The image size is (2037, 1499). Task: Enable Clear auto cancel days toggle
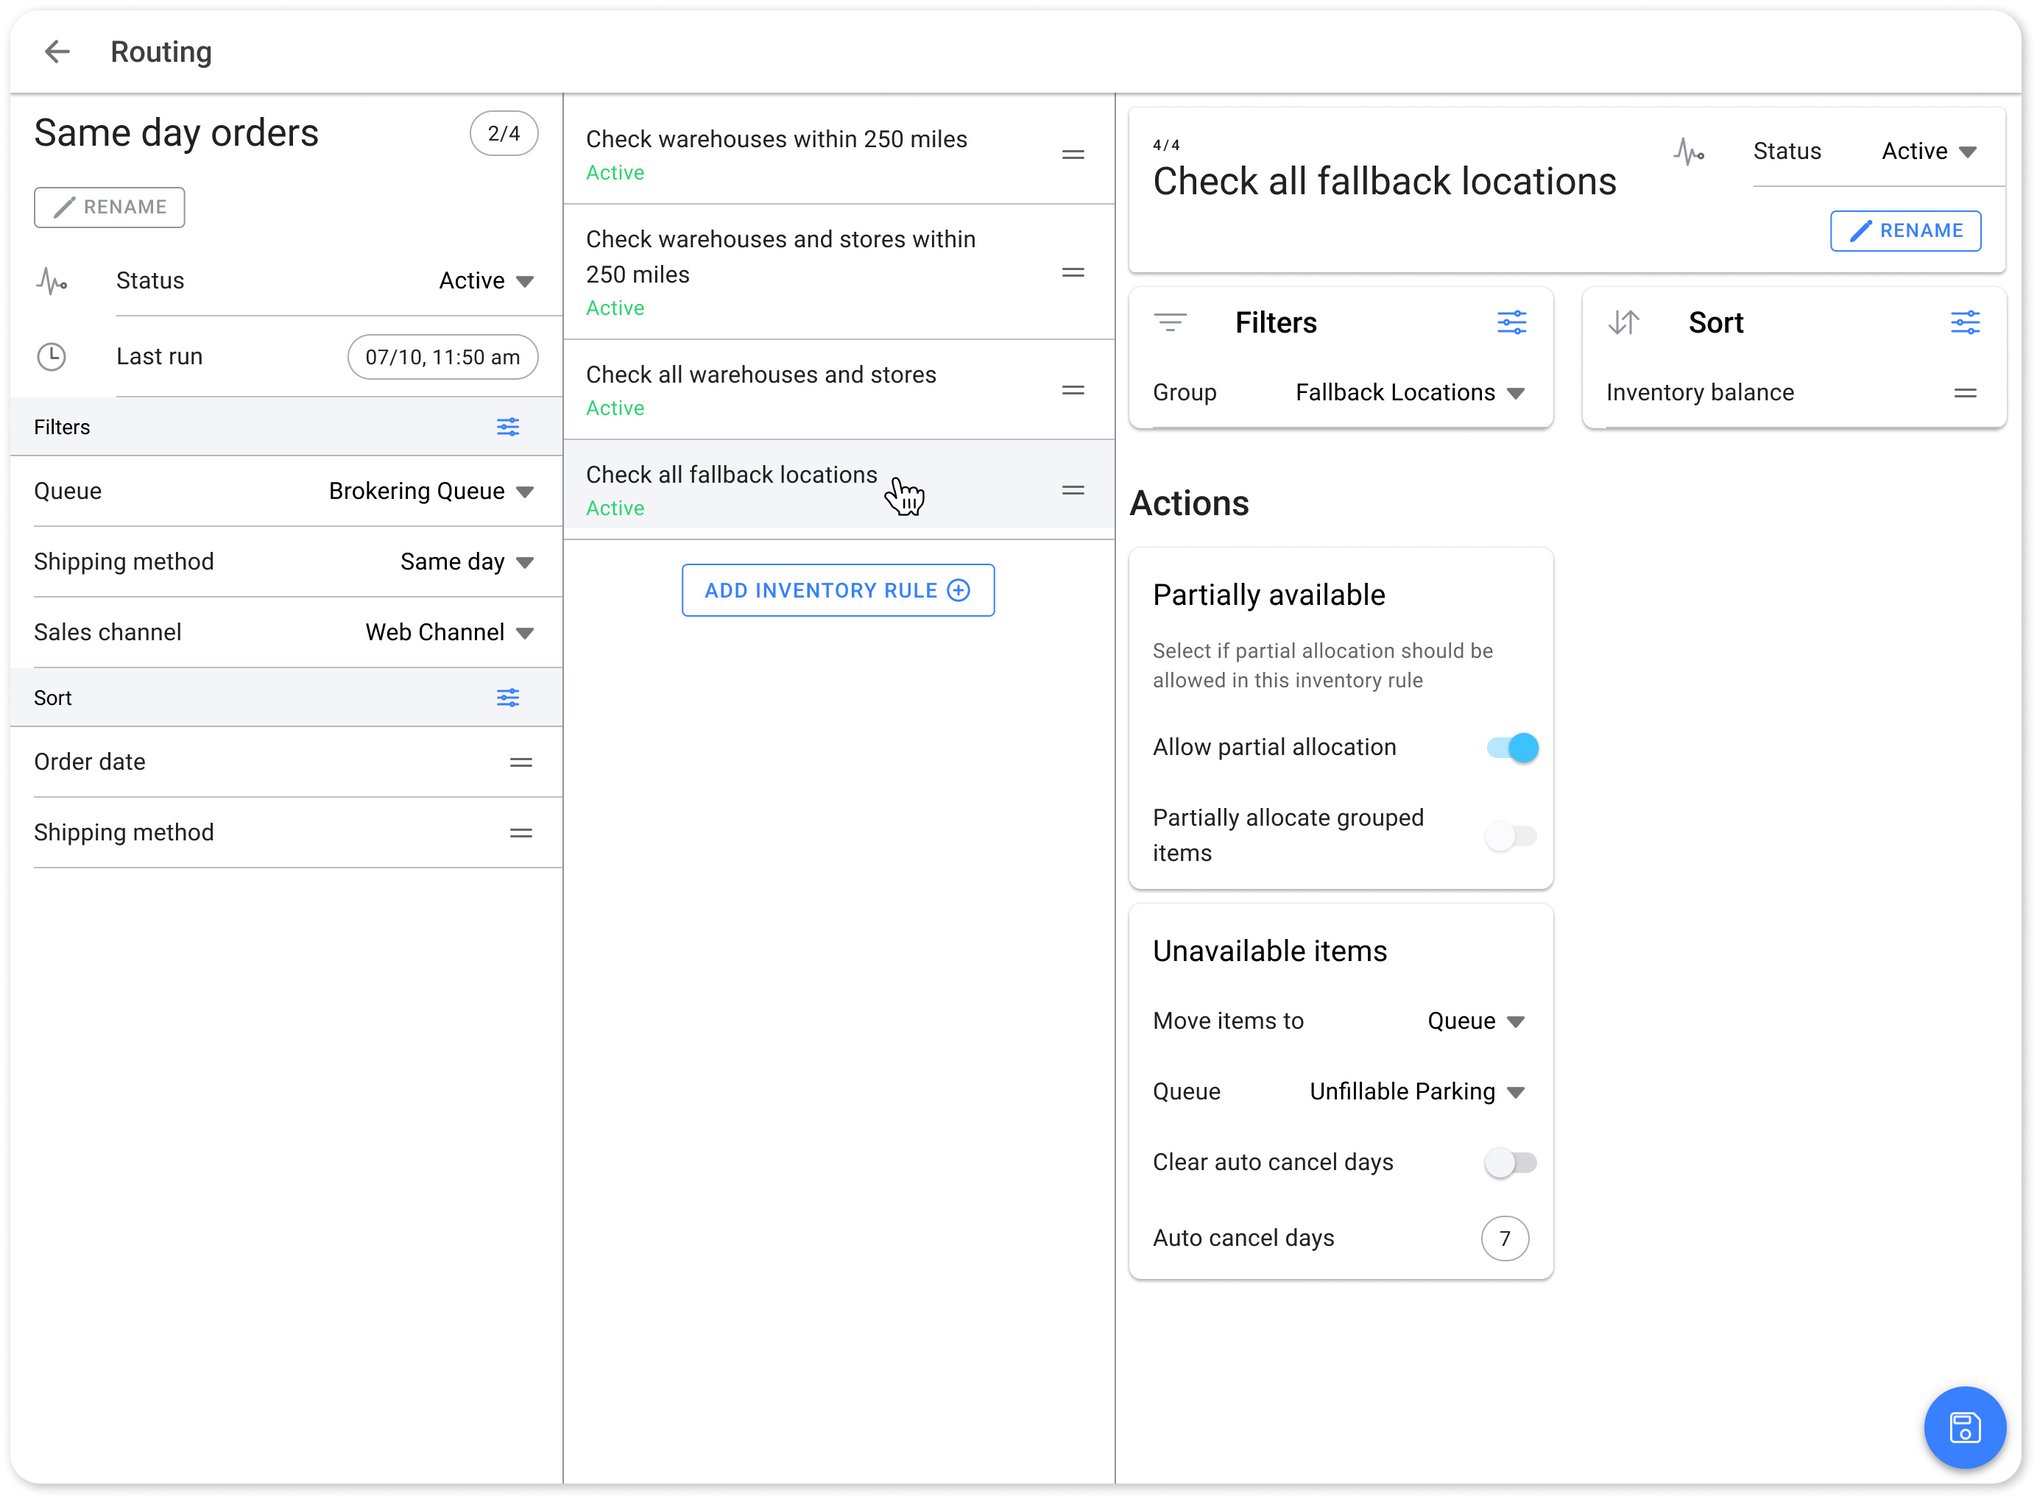[x=1512, y=1162]
